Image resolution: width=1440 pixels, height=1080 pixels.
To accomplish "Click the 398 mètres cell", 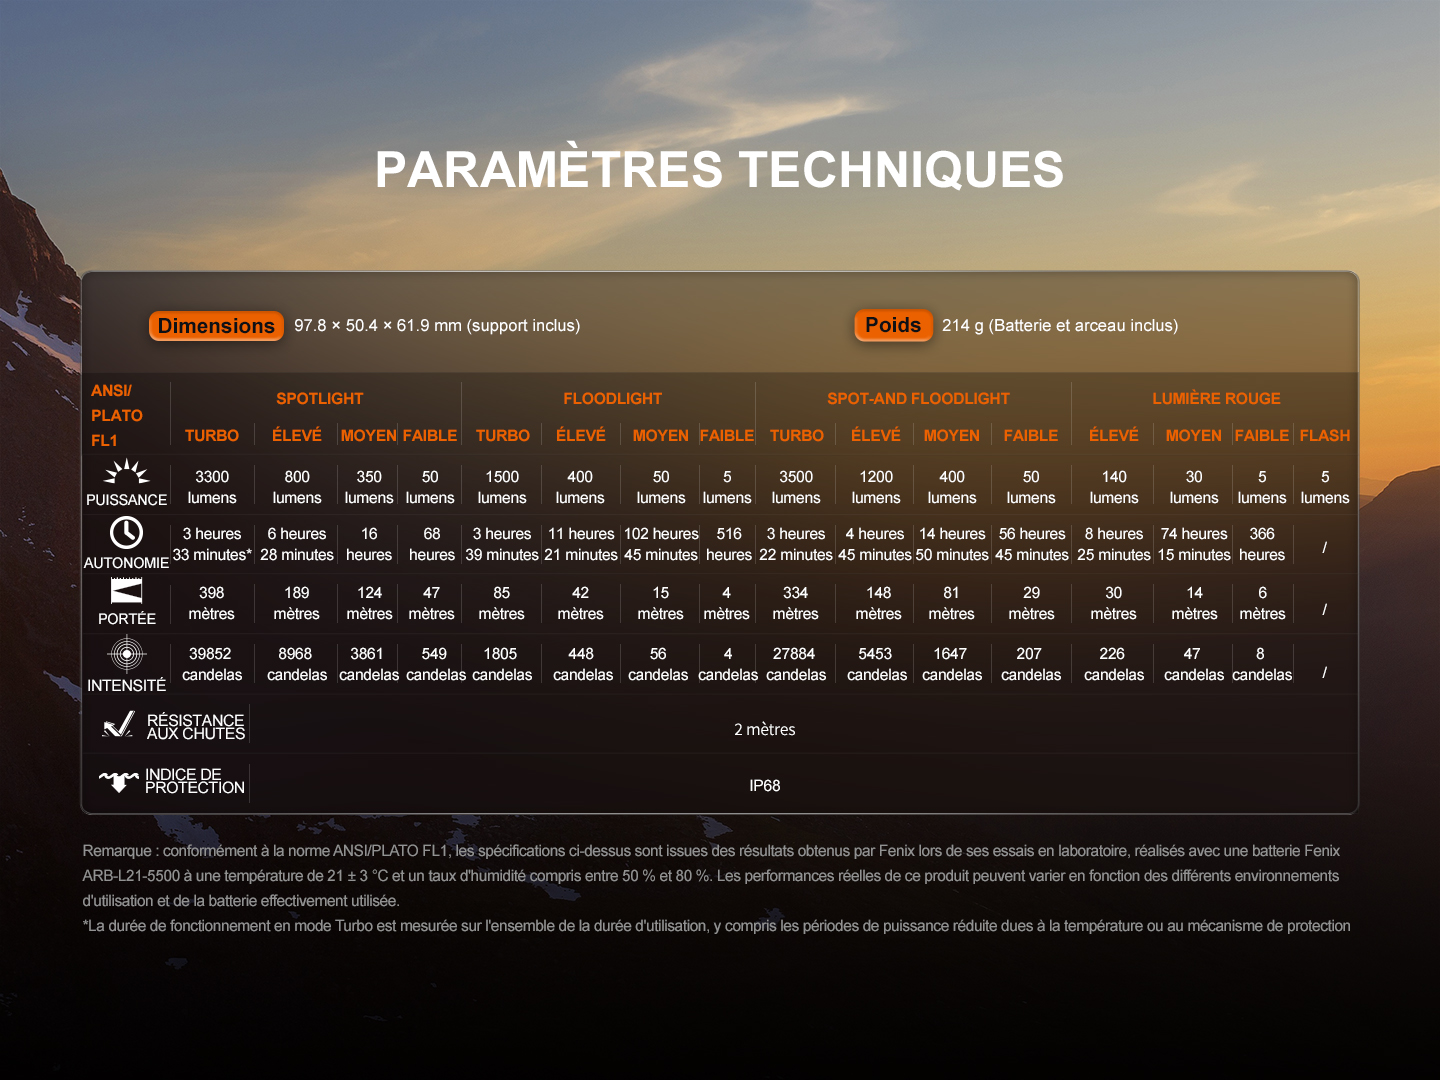I will pyautogui.click(x=211, y=603).
